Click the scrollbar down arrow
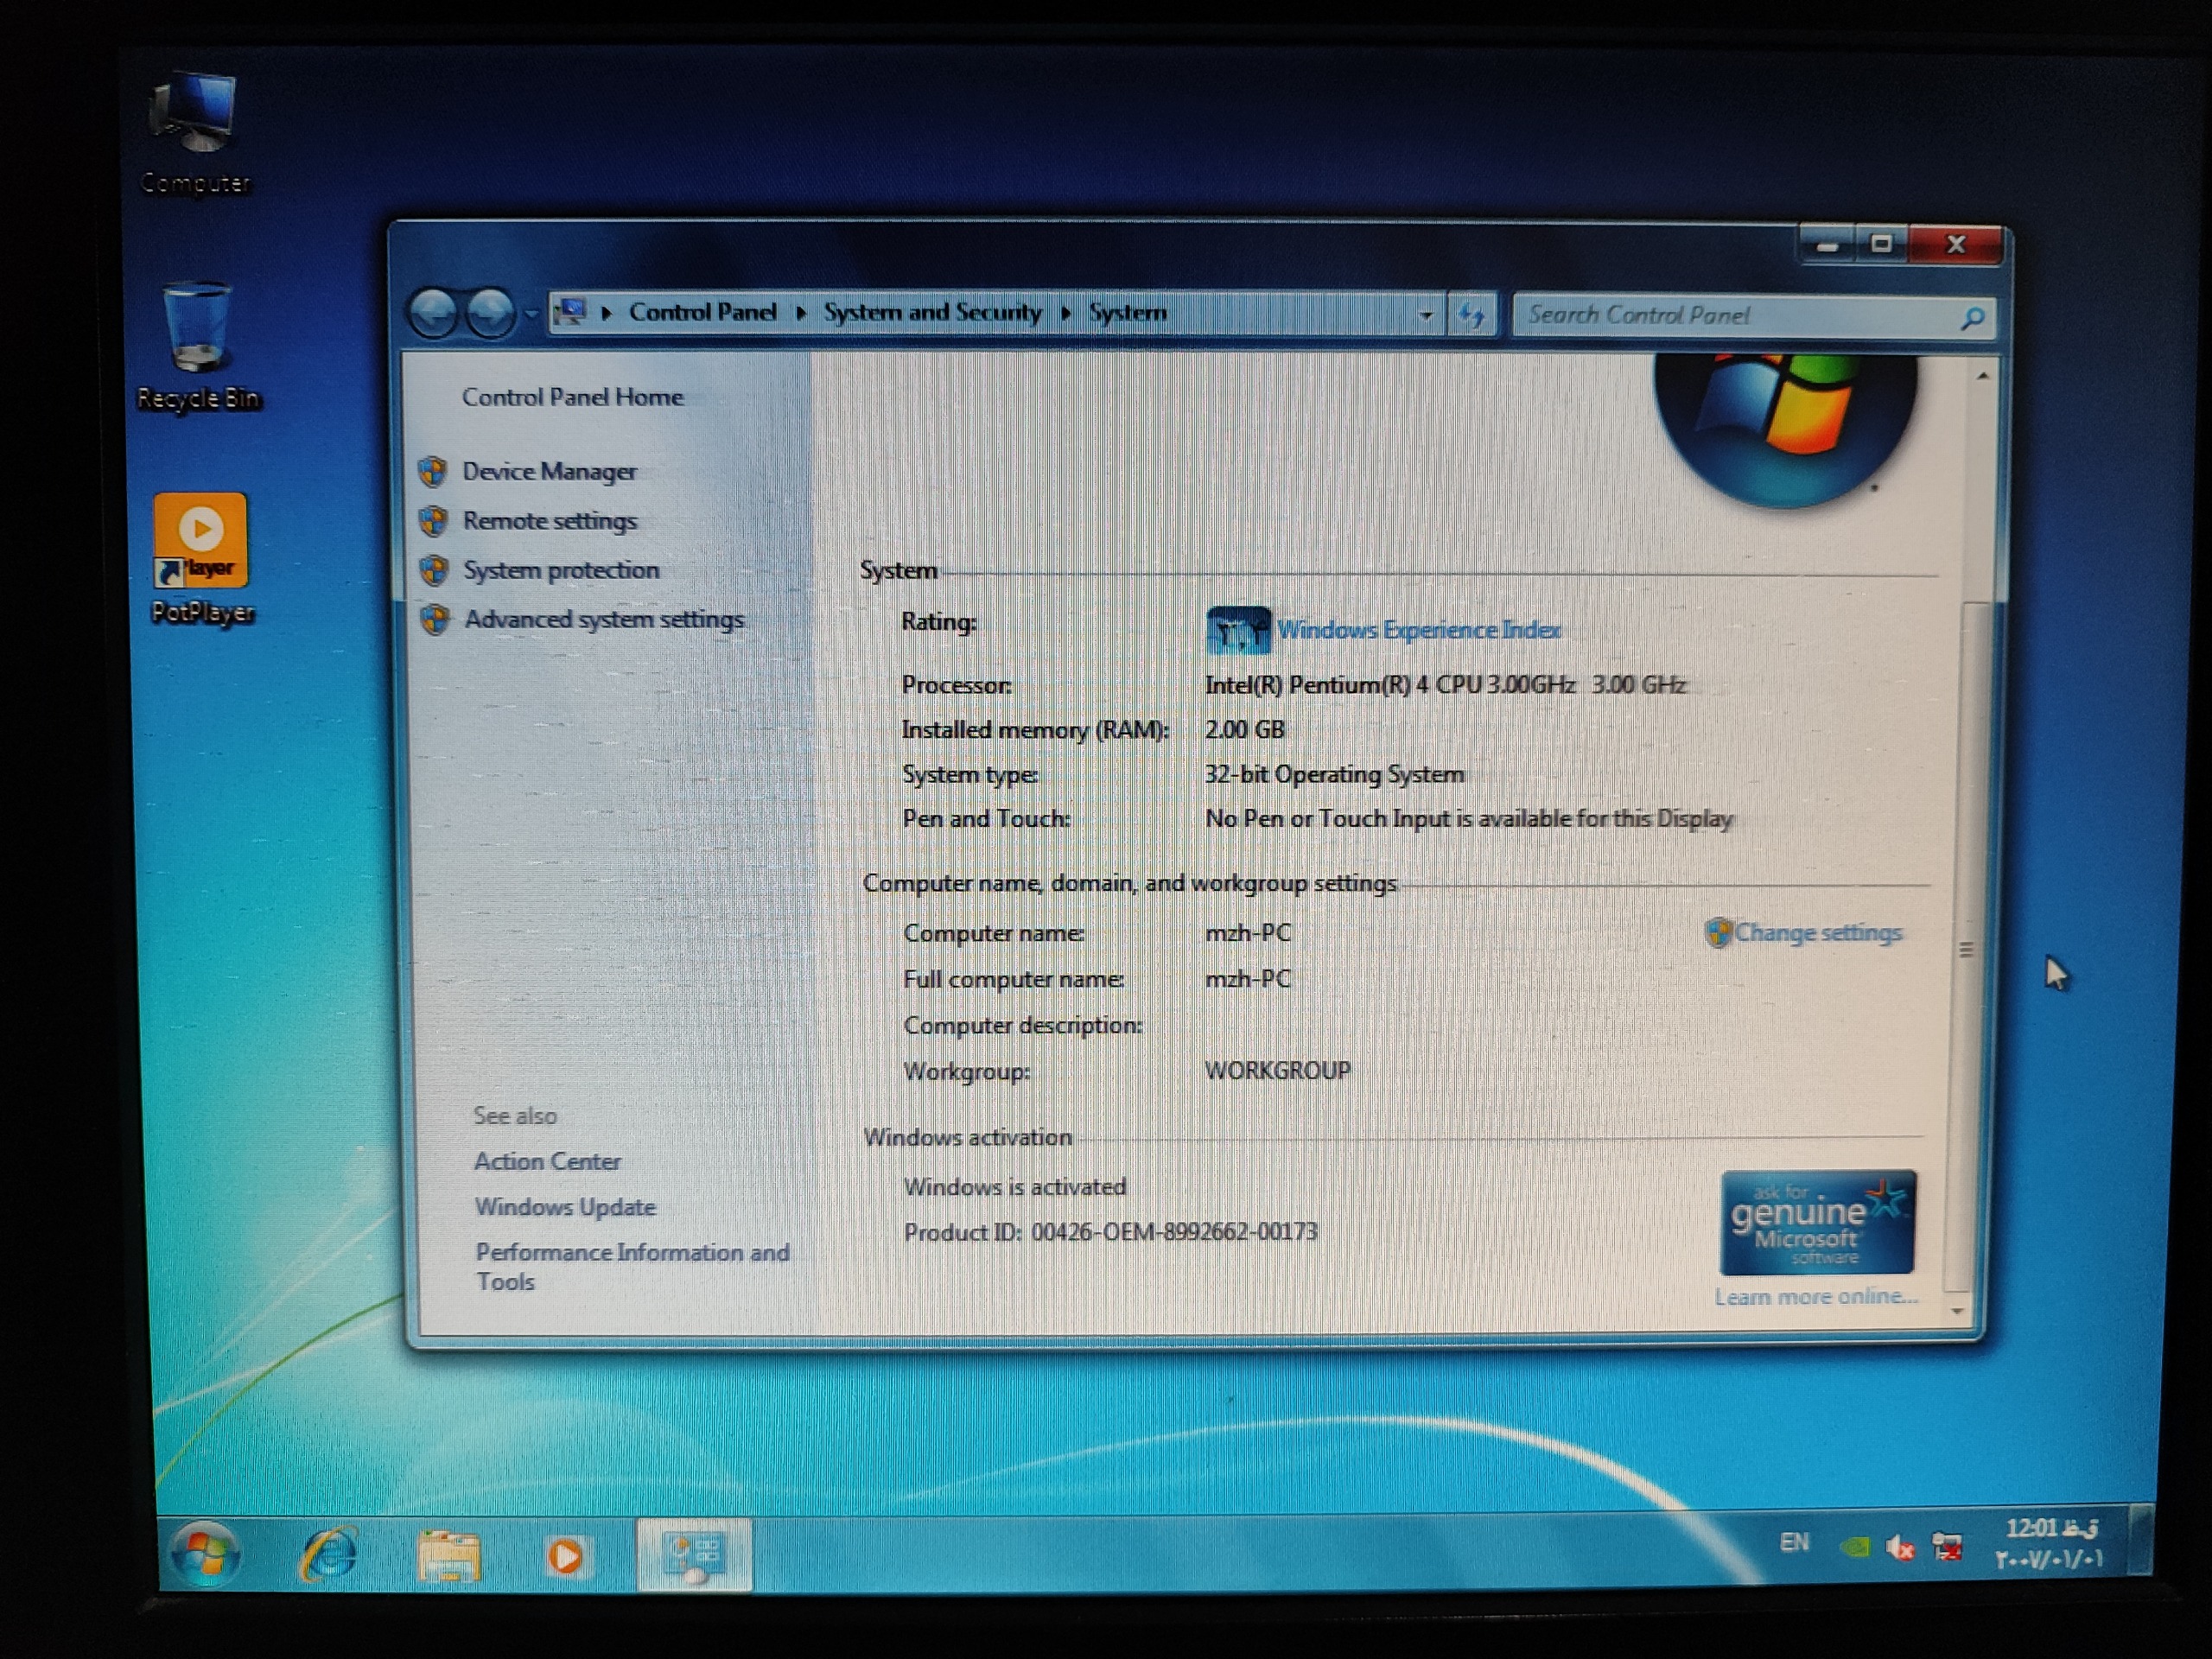This screenshot has height=1659, width=2212. point(1958,1310)
